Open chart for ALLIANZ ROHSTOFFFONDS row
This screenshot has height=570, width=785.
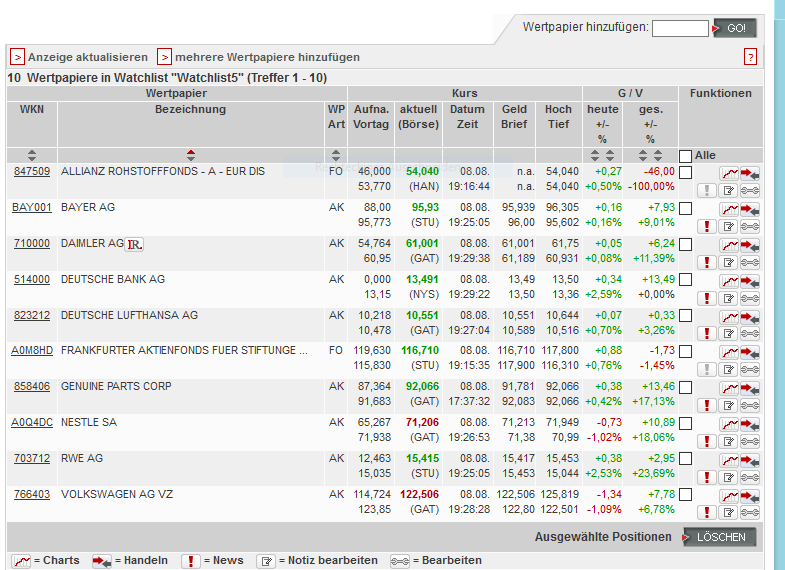pyautogui.click(x=729, y=173)
